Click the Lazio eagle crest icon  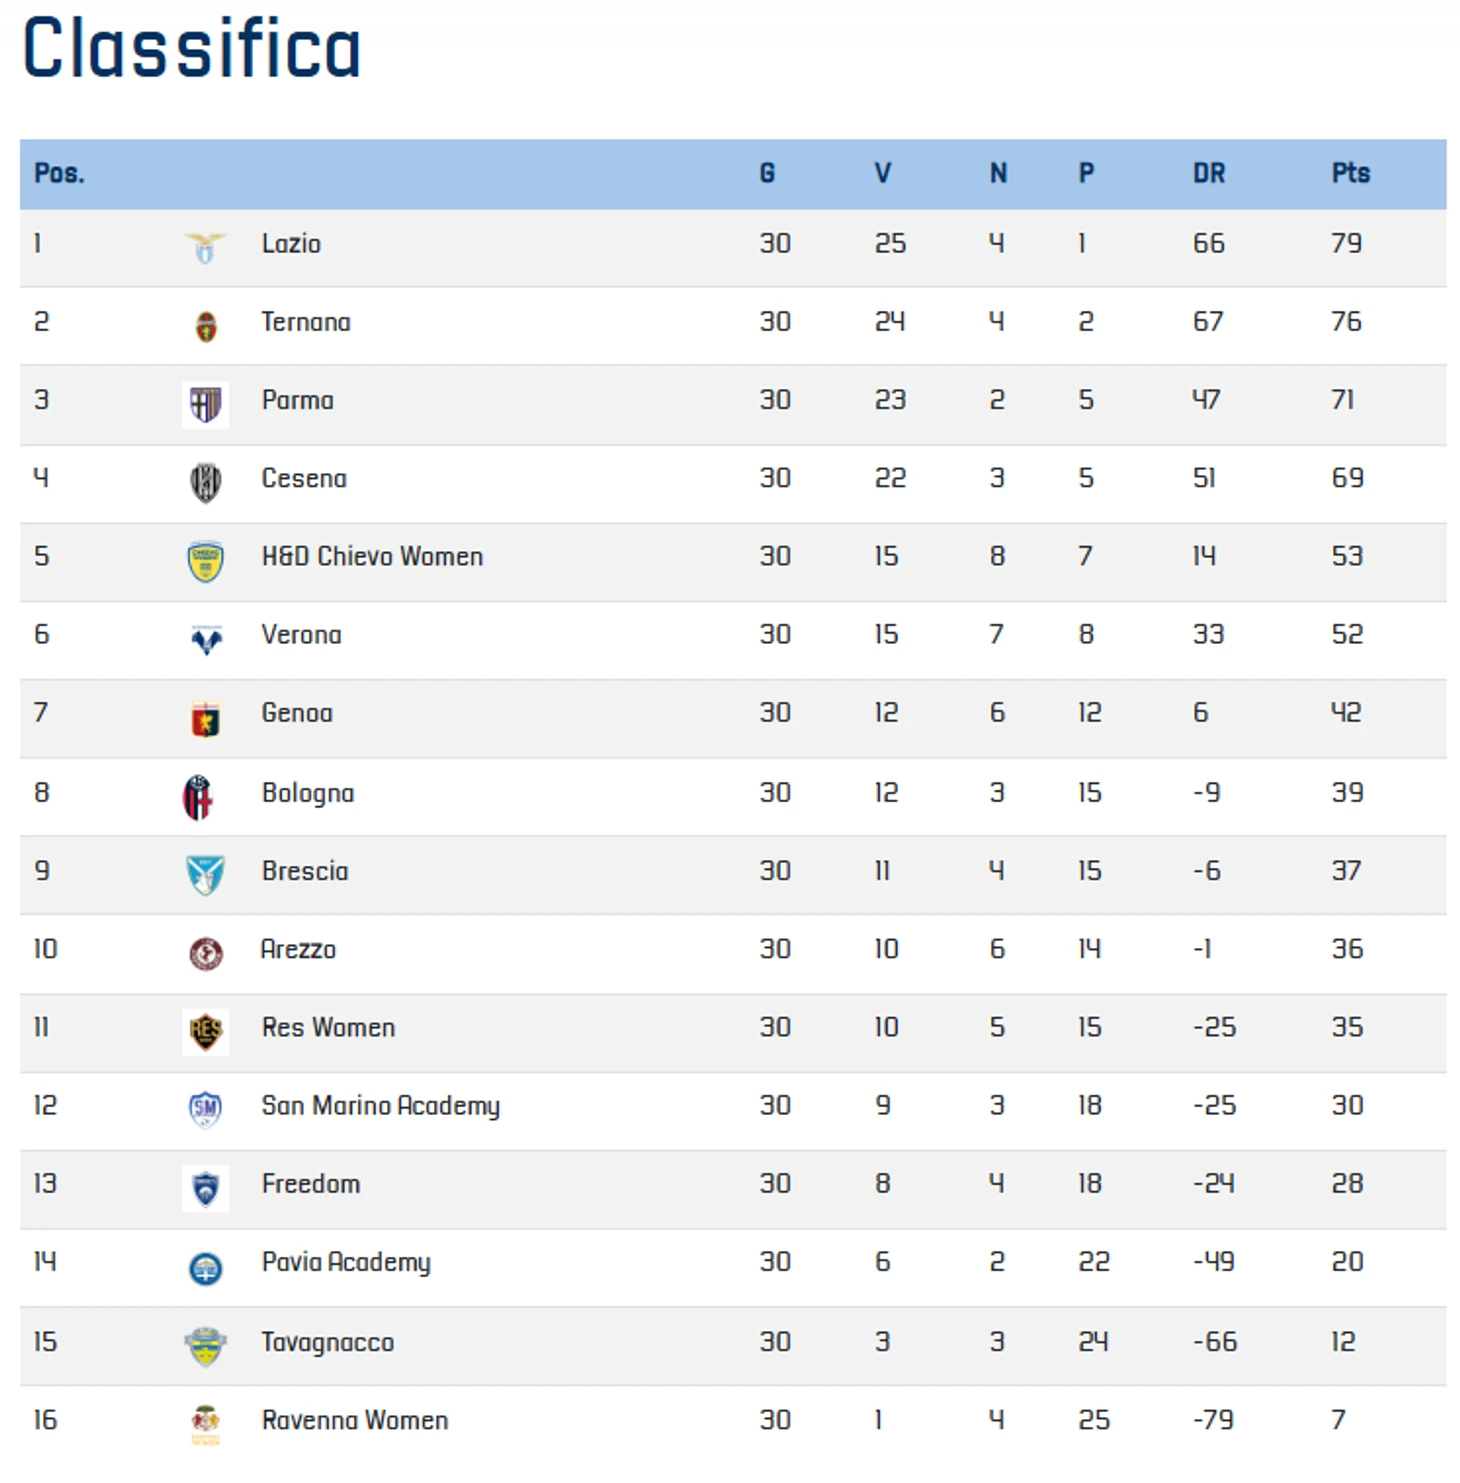(205, 247)
